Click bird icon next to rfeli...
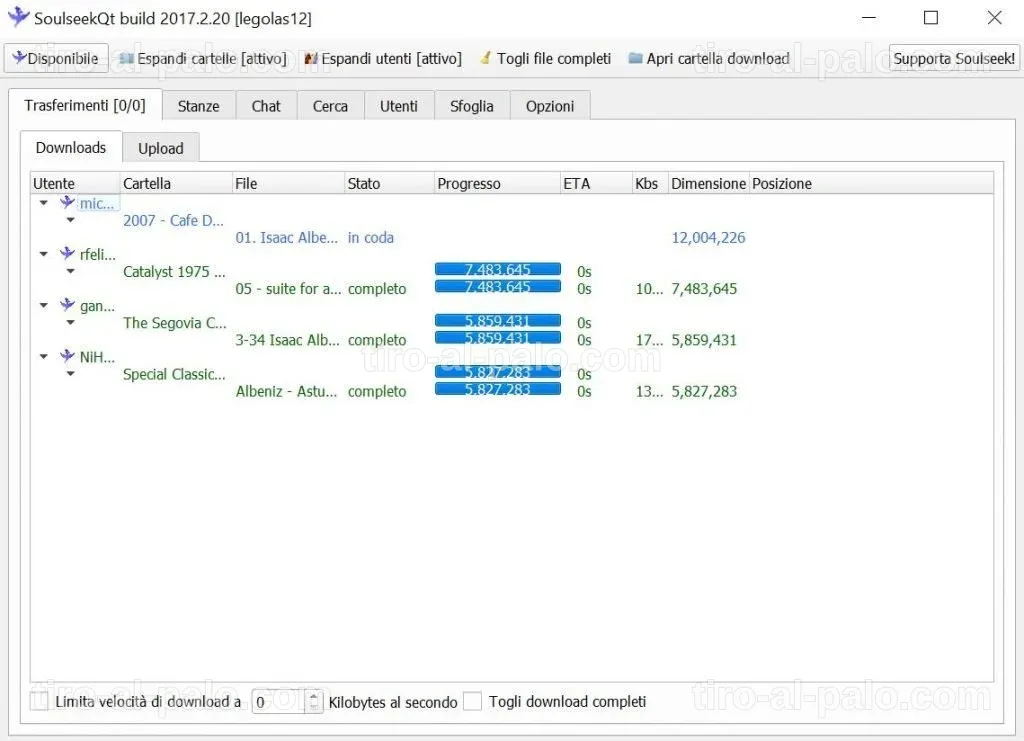This screenshot has height=741, width=1024. point(67,253)
